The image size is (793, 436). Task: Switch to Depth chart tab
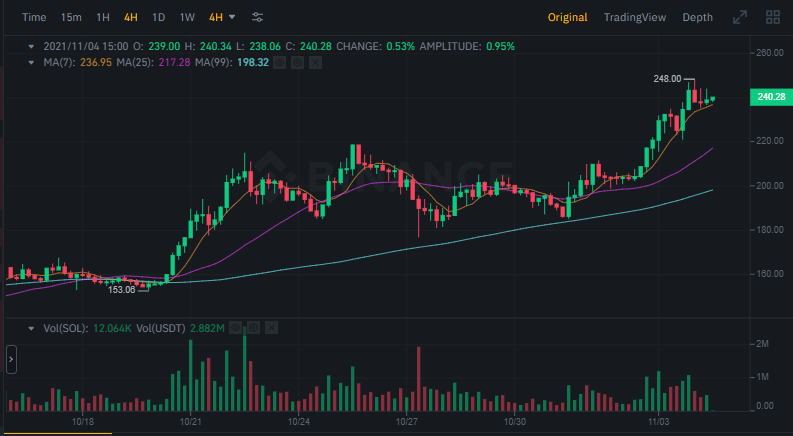698,18
